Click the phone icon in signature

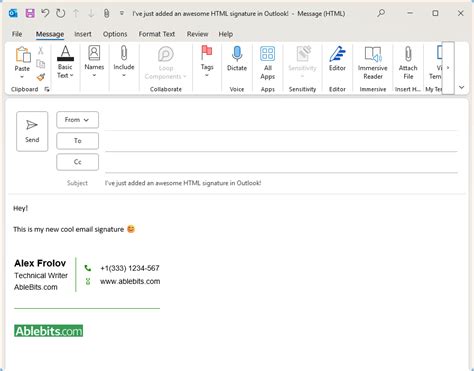click(x=88, y=268)
